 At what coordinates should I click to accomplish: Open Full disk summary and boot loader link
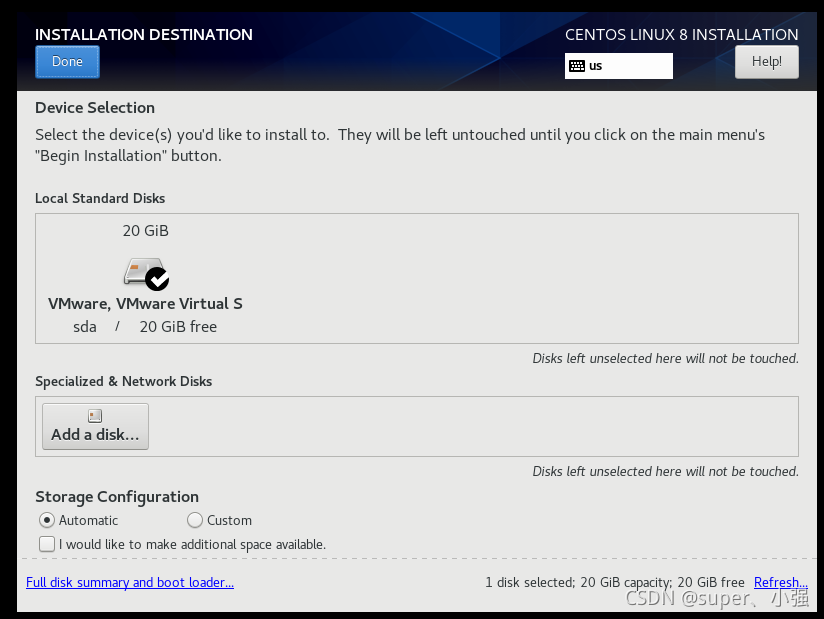click(130, 582)
